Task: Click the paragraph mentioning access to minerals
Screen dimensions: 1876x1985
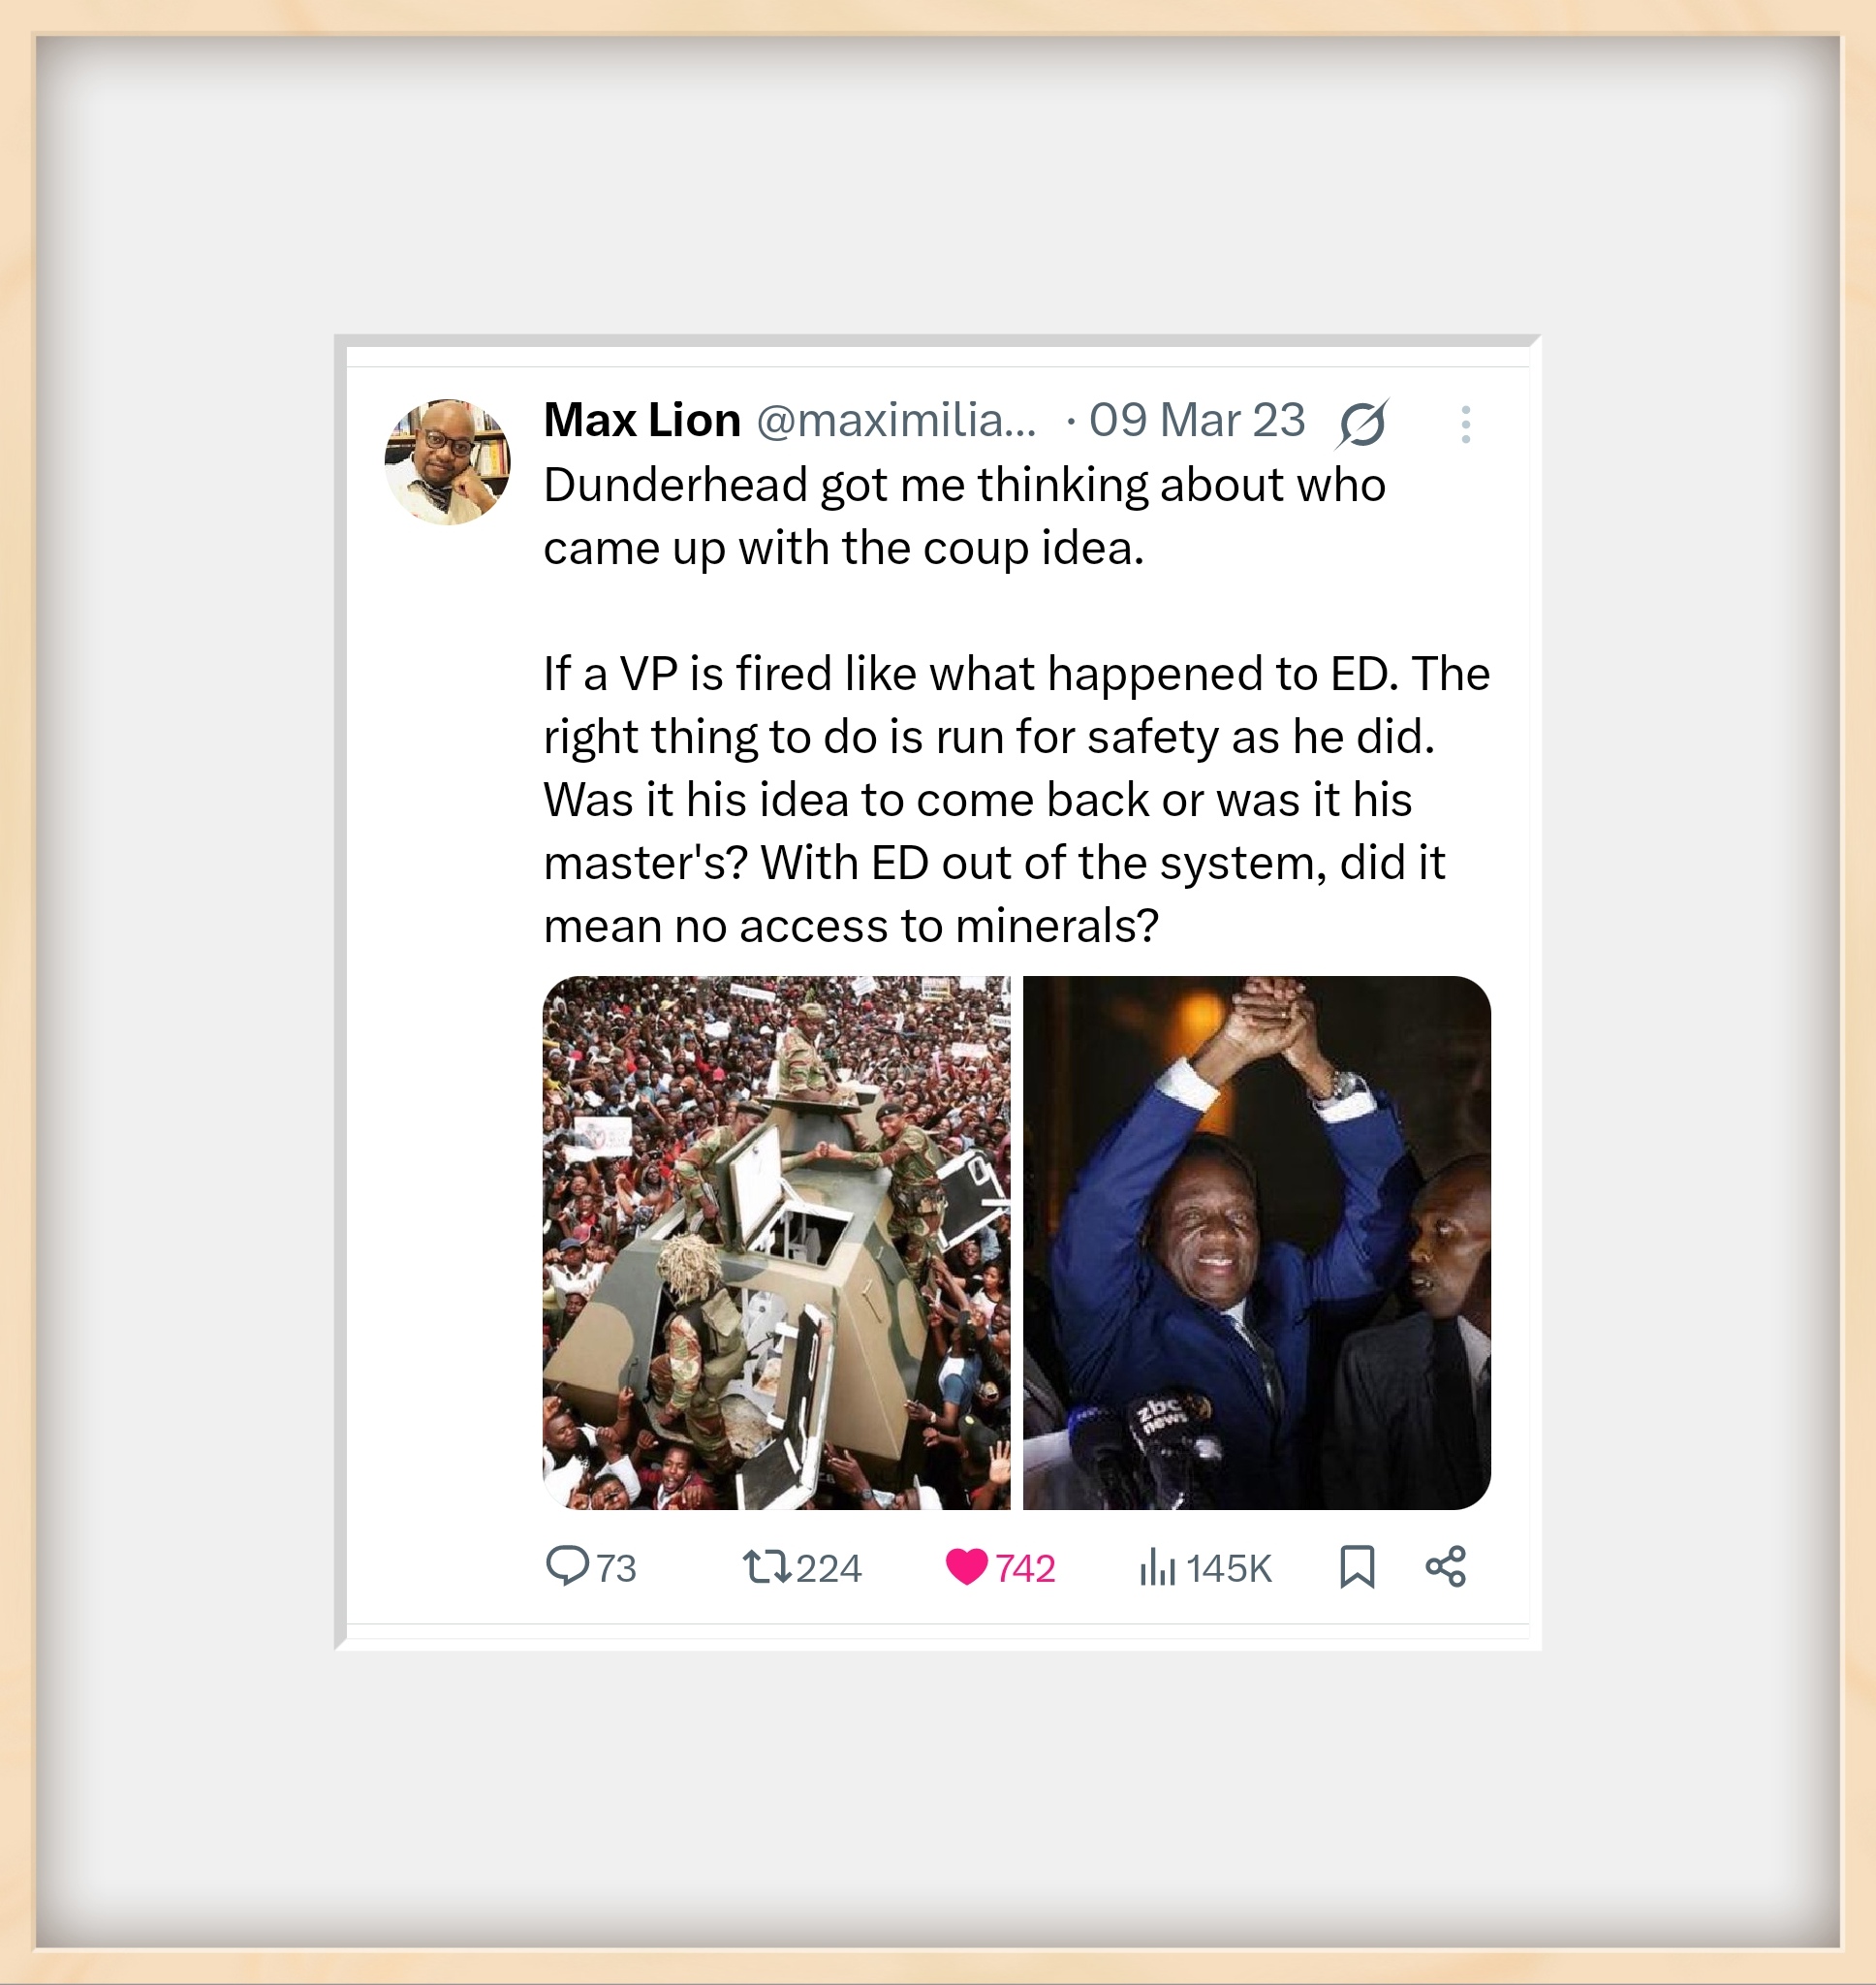Action: click(1017, 799)
